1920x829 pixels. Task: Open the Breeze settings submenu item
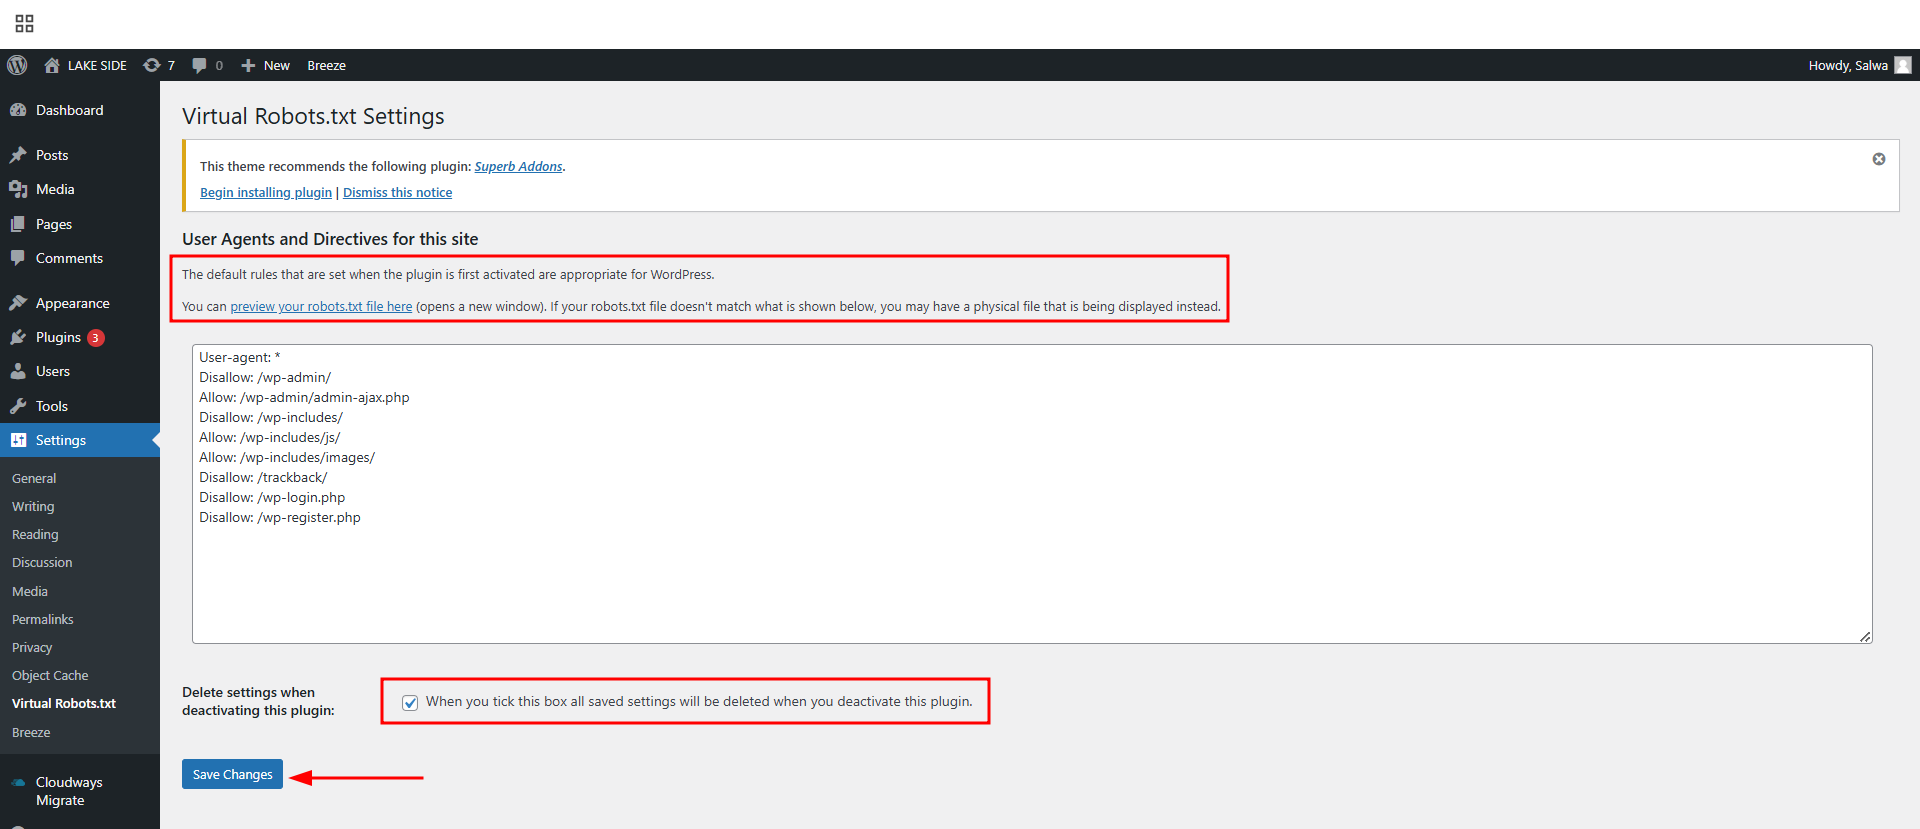coord(31,733)
